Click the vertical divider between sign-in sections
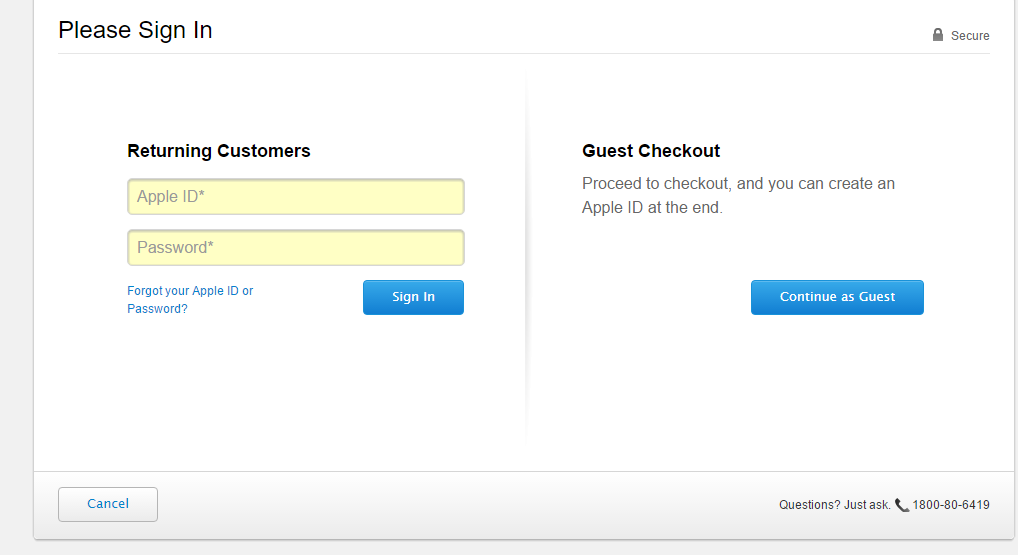Viewport: 1018px width, 555px height. (x=526, y=260)
